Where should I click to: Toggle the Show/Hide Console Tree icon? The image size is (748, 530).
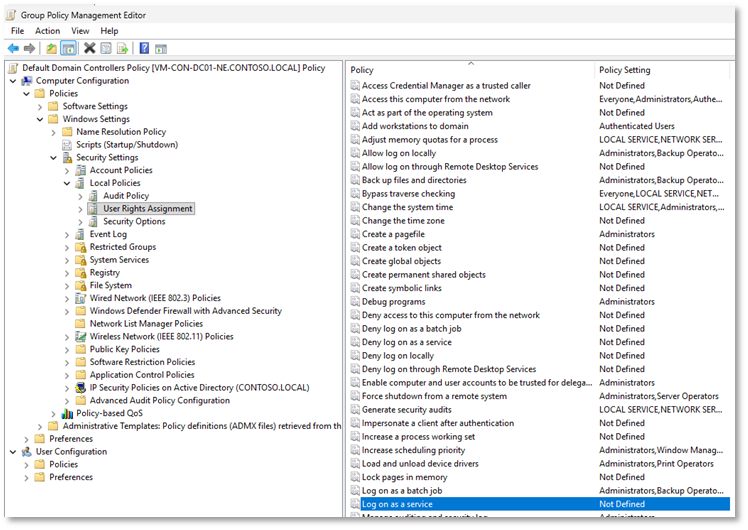(x=68, y=48)
